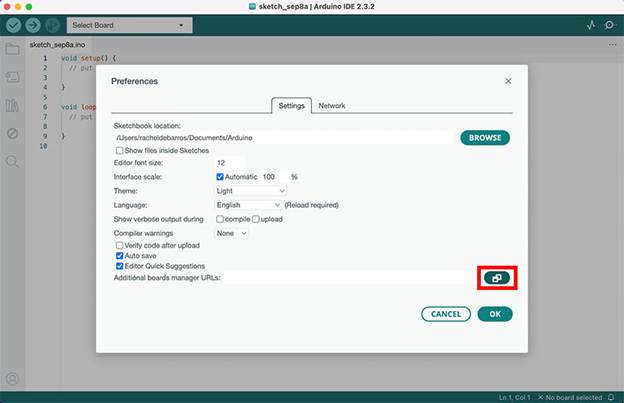Toggle the Auto save checkbox

[121, 255]
